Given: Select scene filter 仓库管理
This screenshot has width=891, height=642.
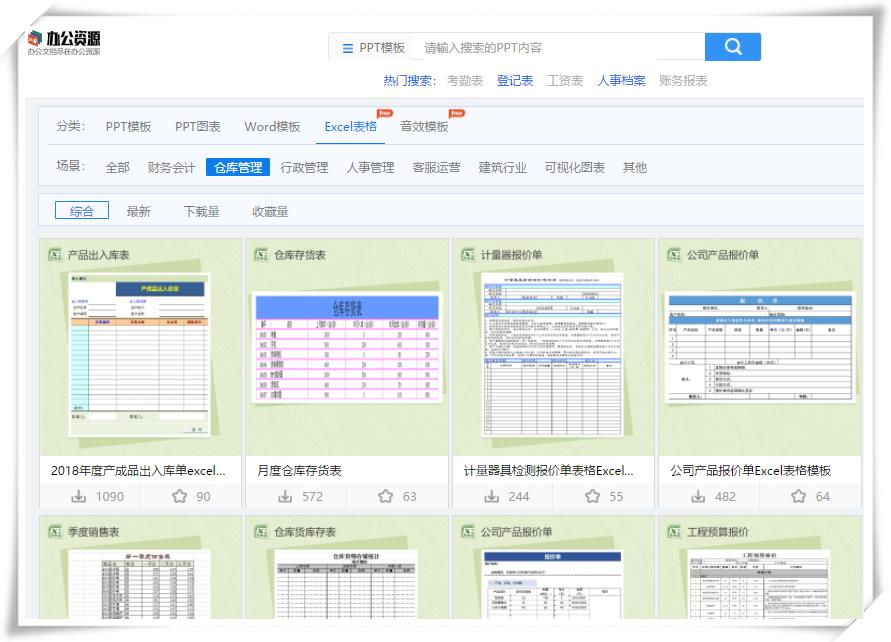Looking at the screenshot, I should pyautogui.click(x=238, y=167).
